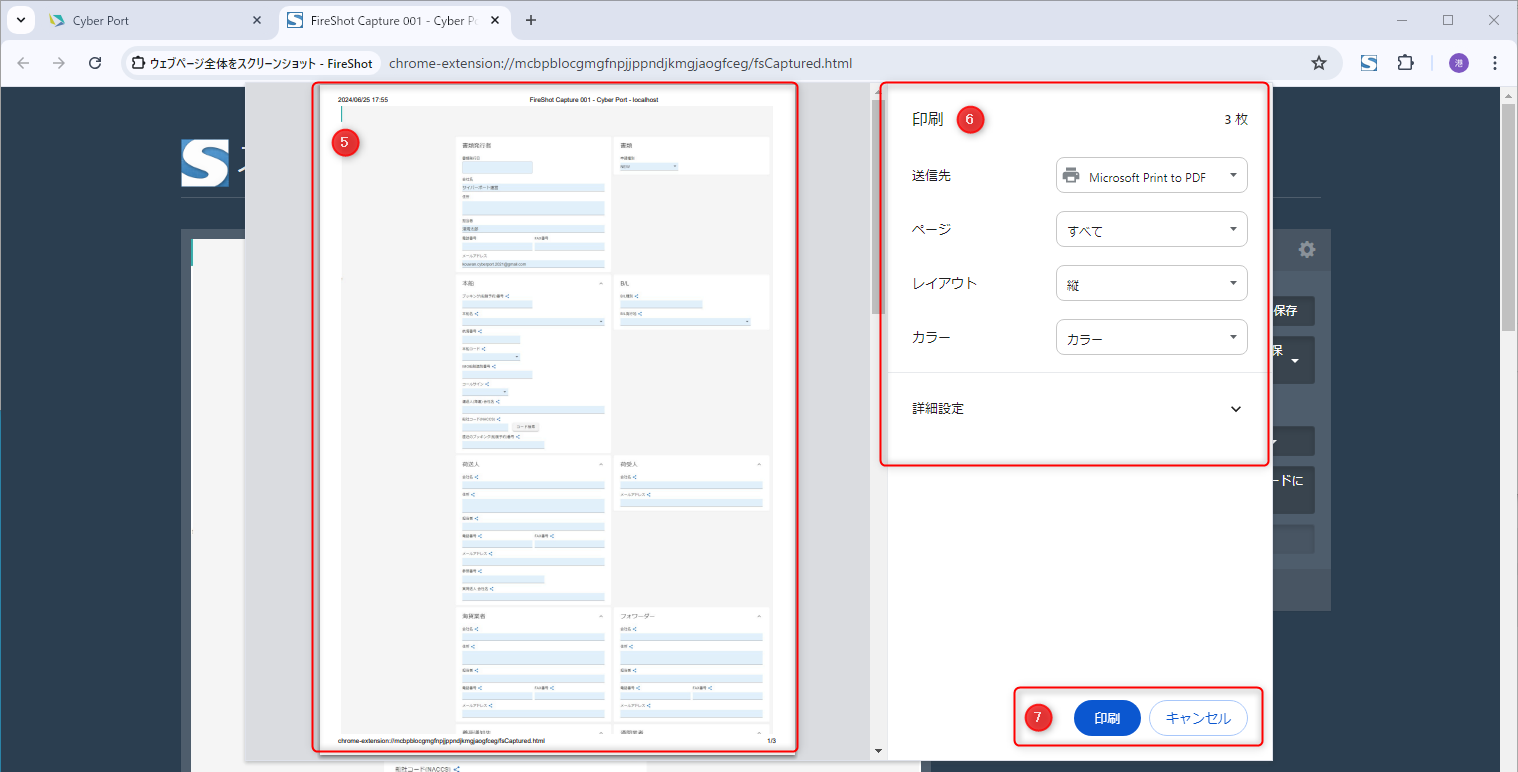
Task: Click the blue 印刷 button
Action: click(1107, 718)
